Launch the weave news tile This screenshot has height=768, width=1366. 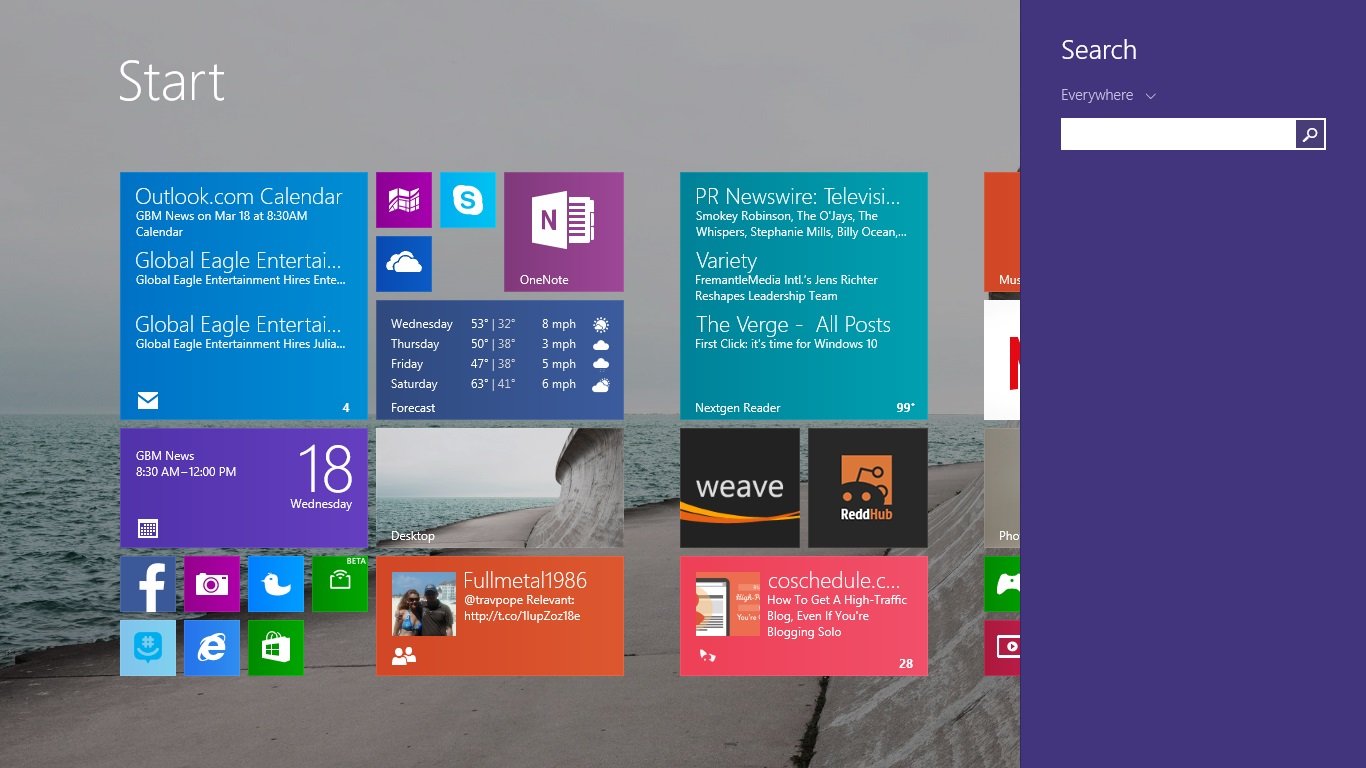(x=740, y=488)
